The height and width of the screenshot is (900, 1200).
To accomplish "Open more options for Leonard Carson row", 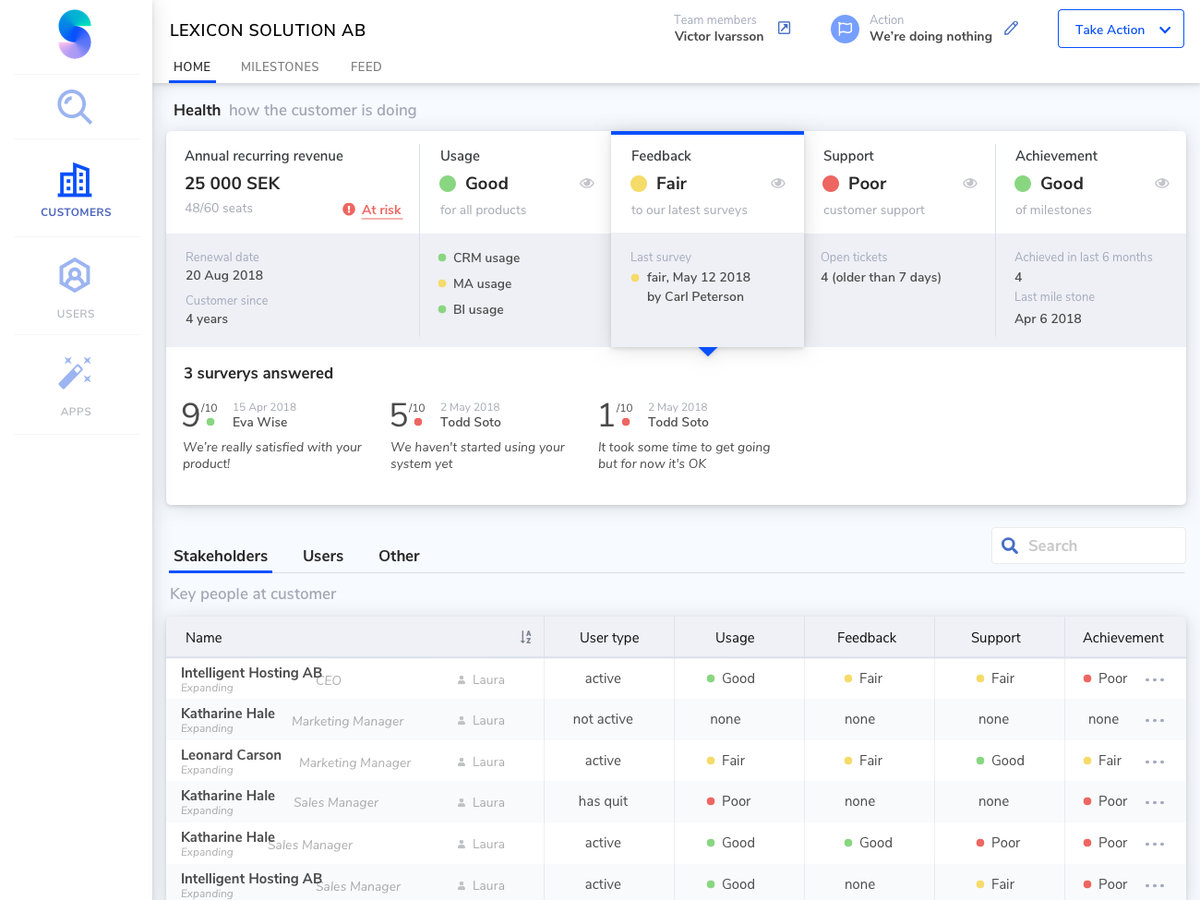I will click(x=1155, y=762).
